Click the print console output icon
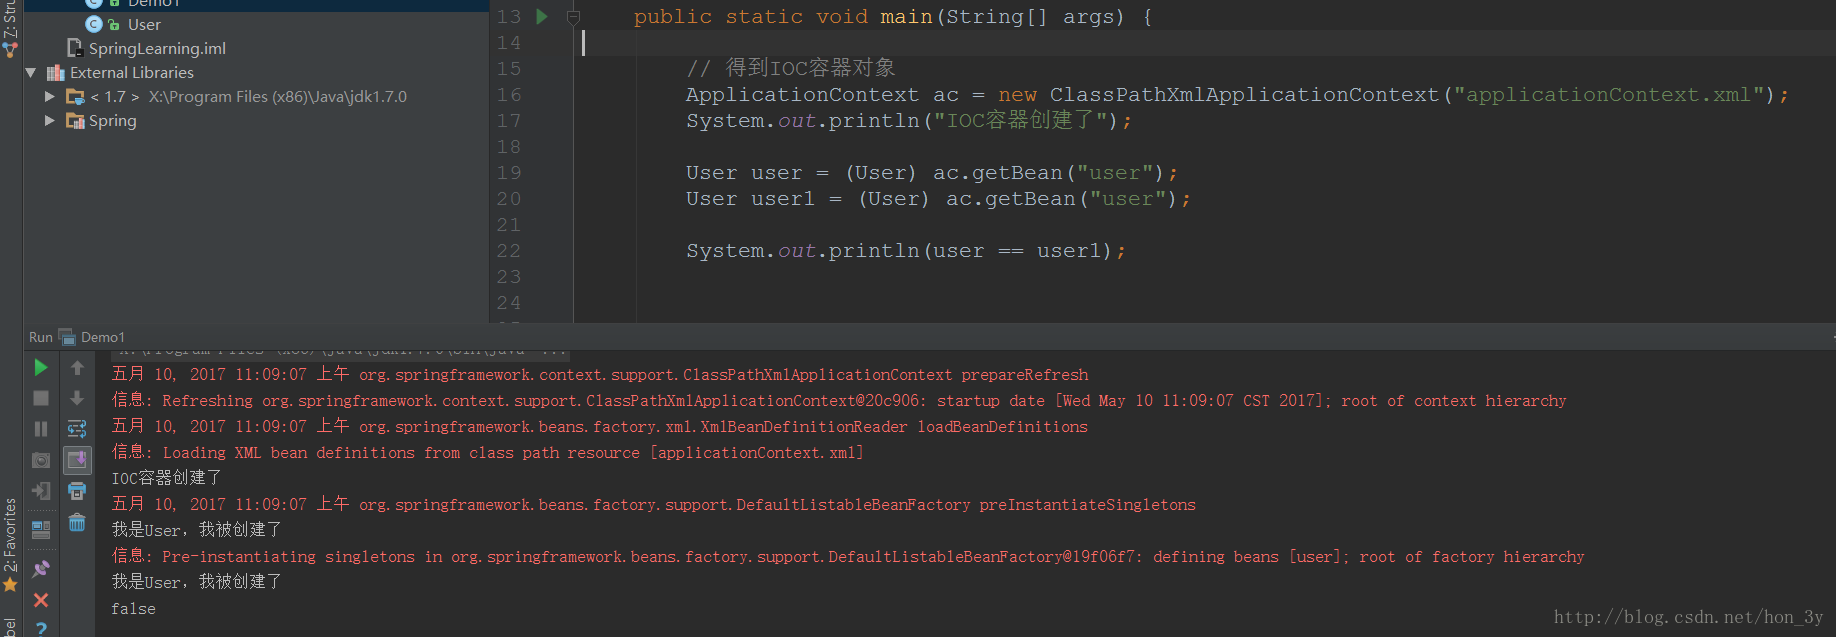 [77, 491]
